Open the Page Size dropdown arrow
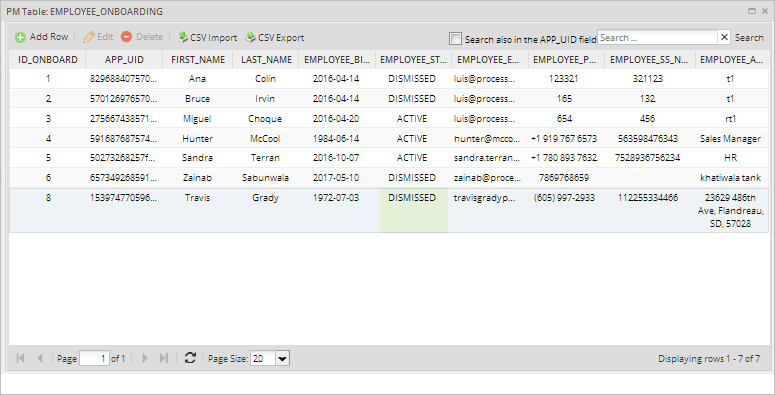The height and width of the screenshot is (395, 775). tap(282, 358)
